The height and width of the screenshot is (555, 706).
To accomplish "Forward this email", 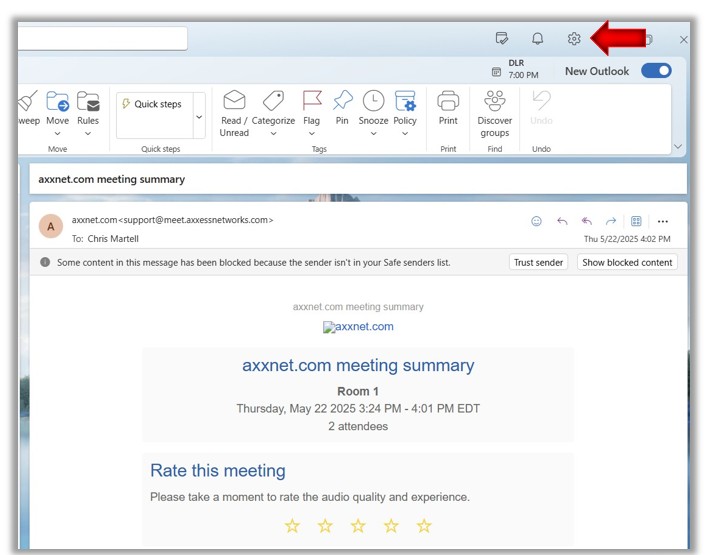I will 611,221.
